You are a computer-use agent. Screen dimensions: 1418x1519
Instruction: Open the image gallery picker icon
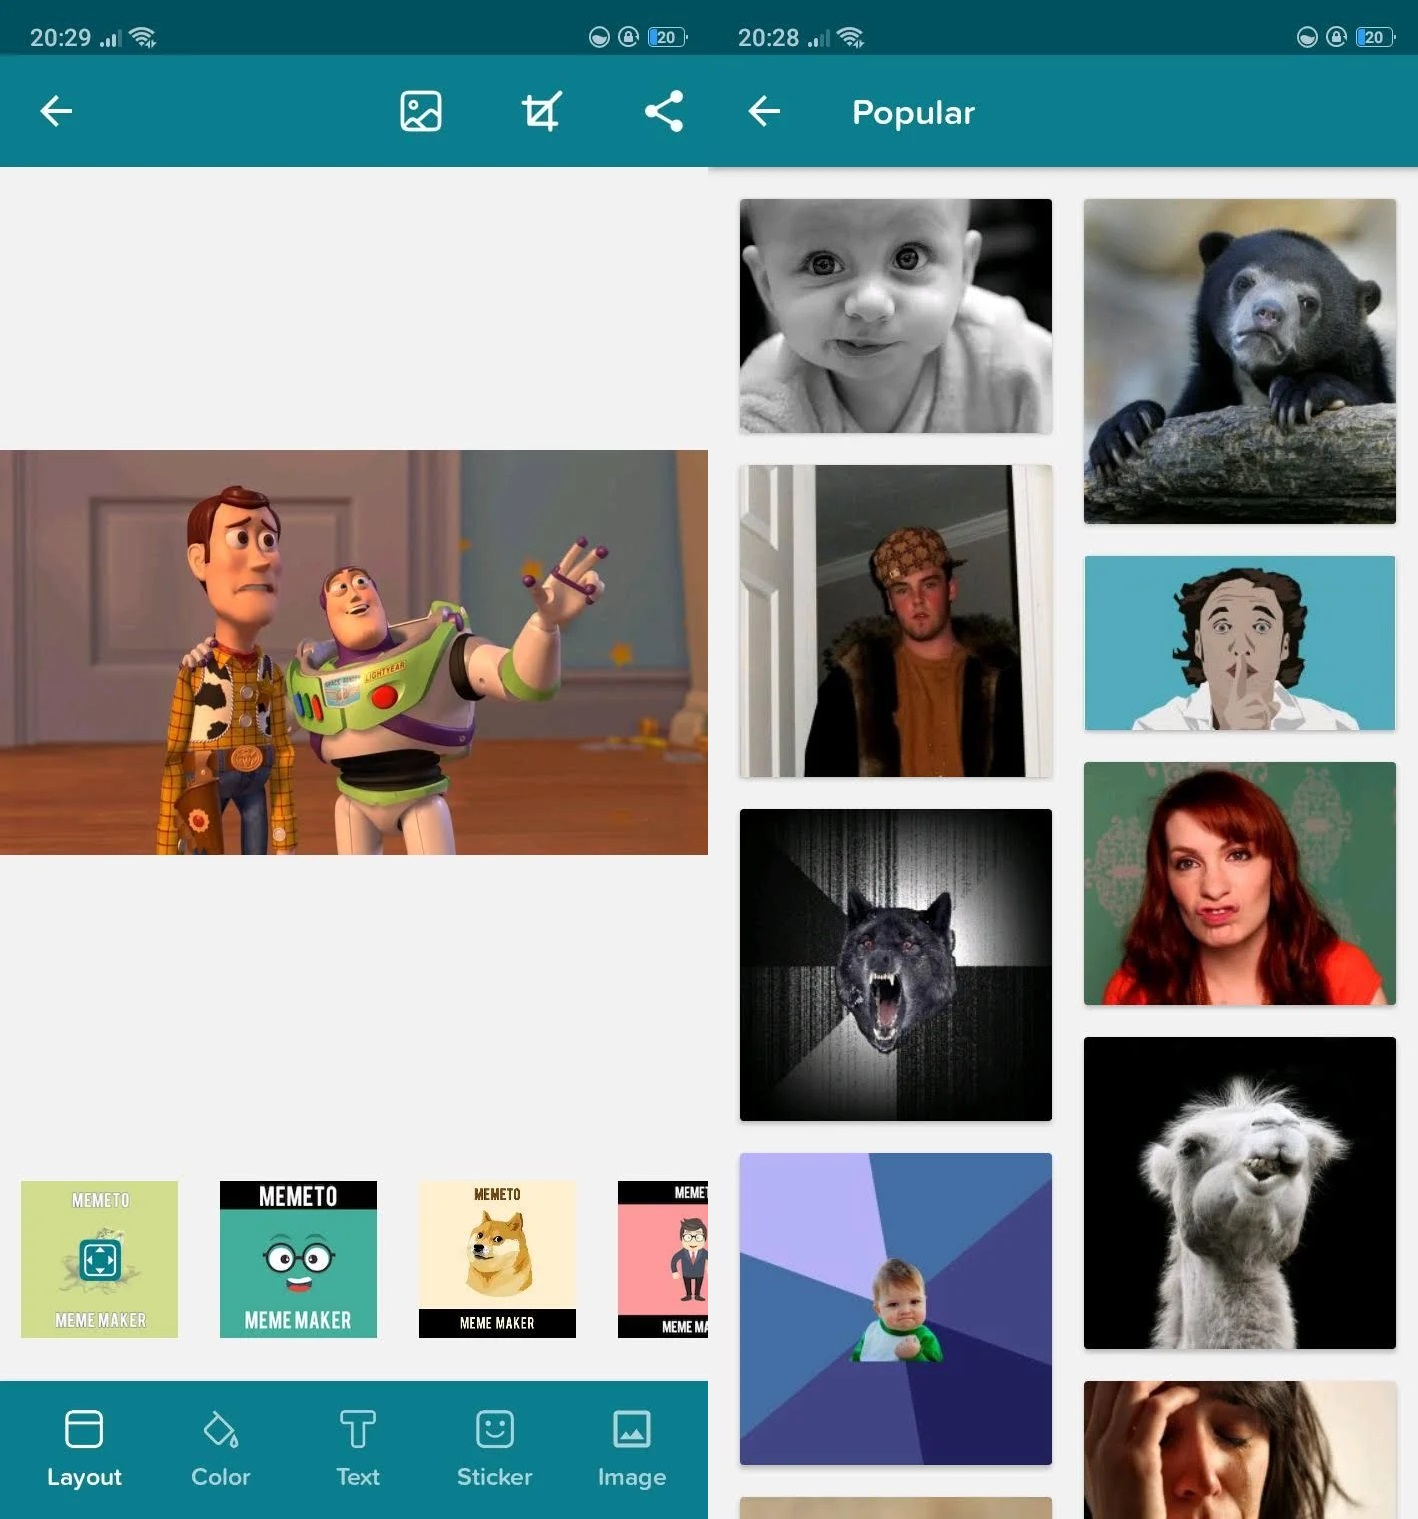[x=421, y=111]
